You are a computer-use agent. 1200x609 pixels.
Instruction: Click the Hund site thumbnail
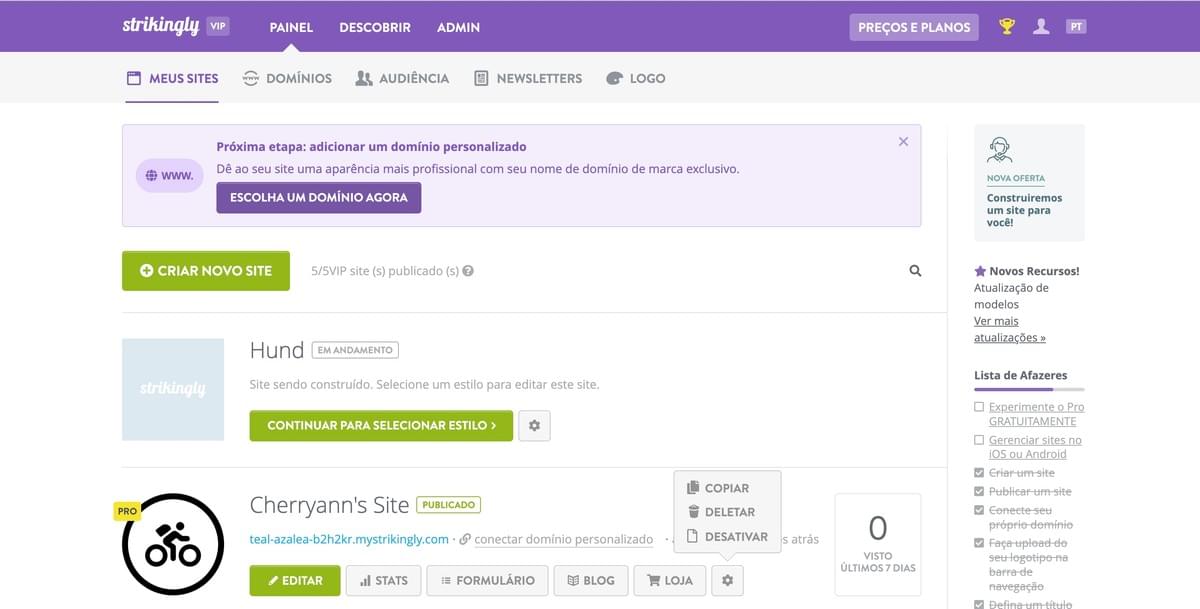click(x=173, y=389)
